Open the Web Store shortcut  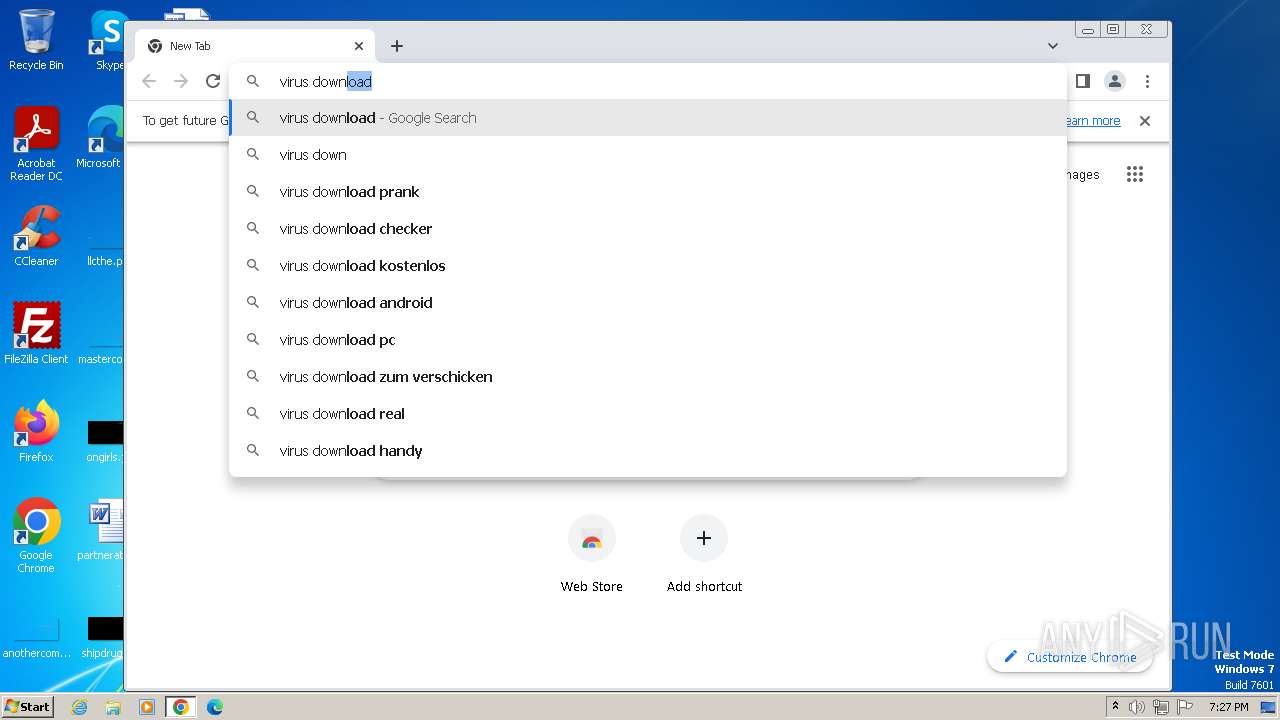pyautogui.click(x=591, y=555)
